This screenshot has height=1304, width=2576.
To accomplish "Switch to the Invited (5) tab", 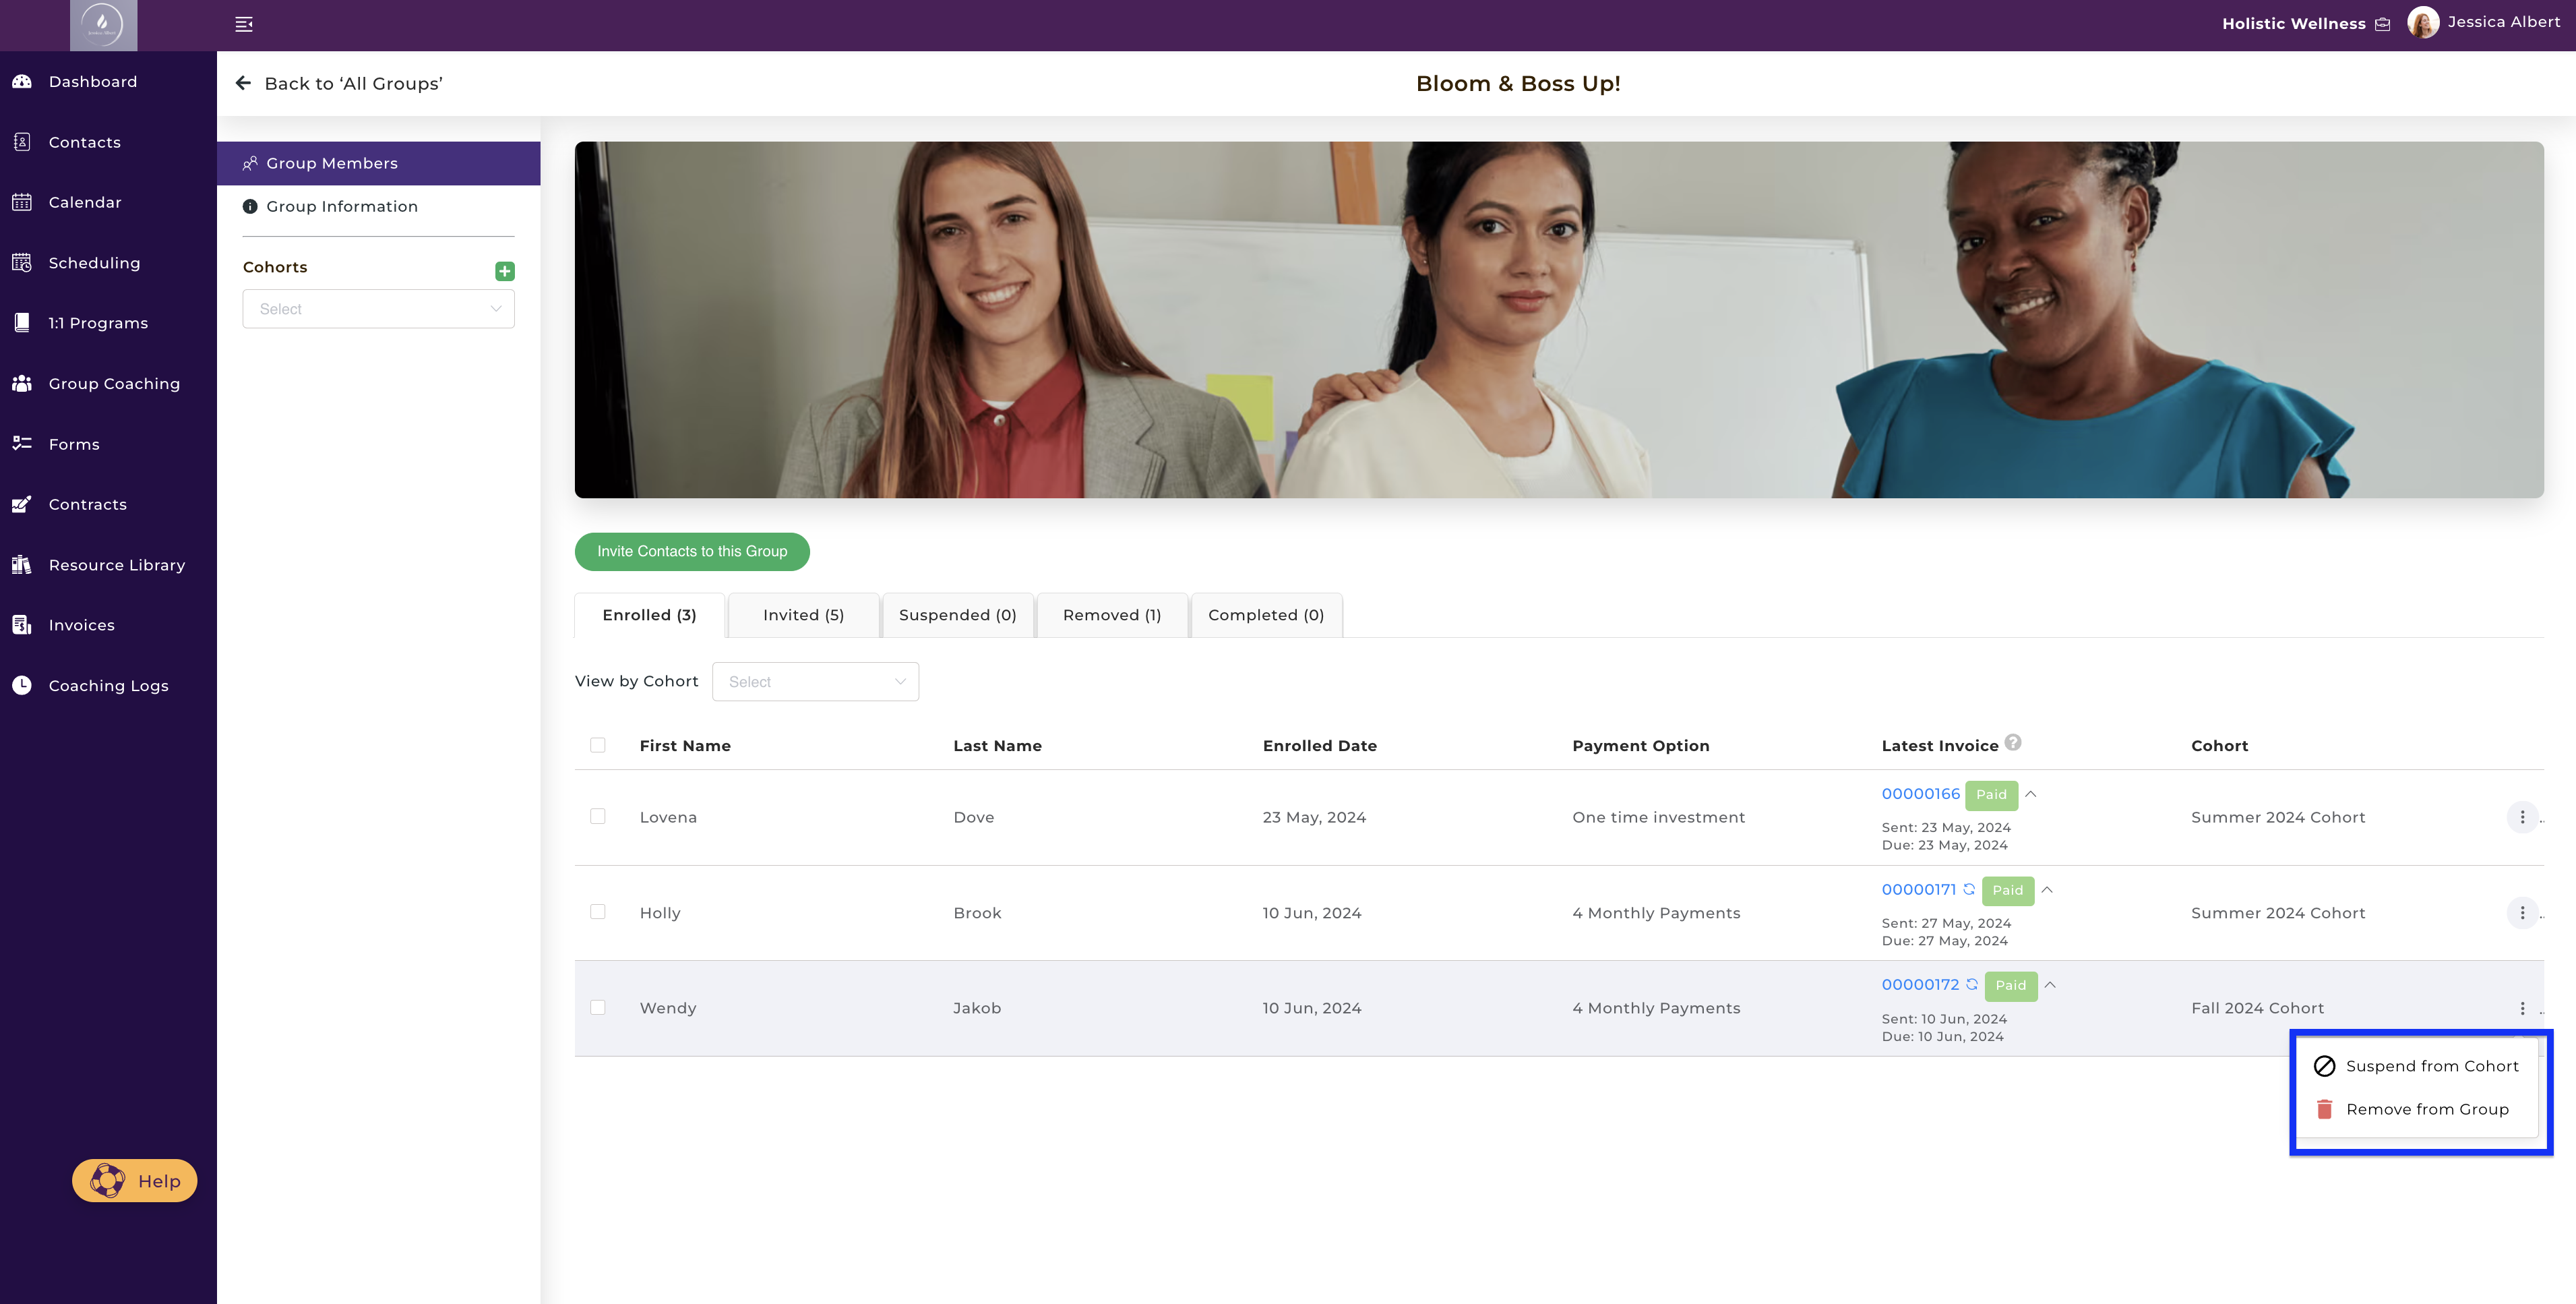I will point(803,615).
